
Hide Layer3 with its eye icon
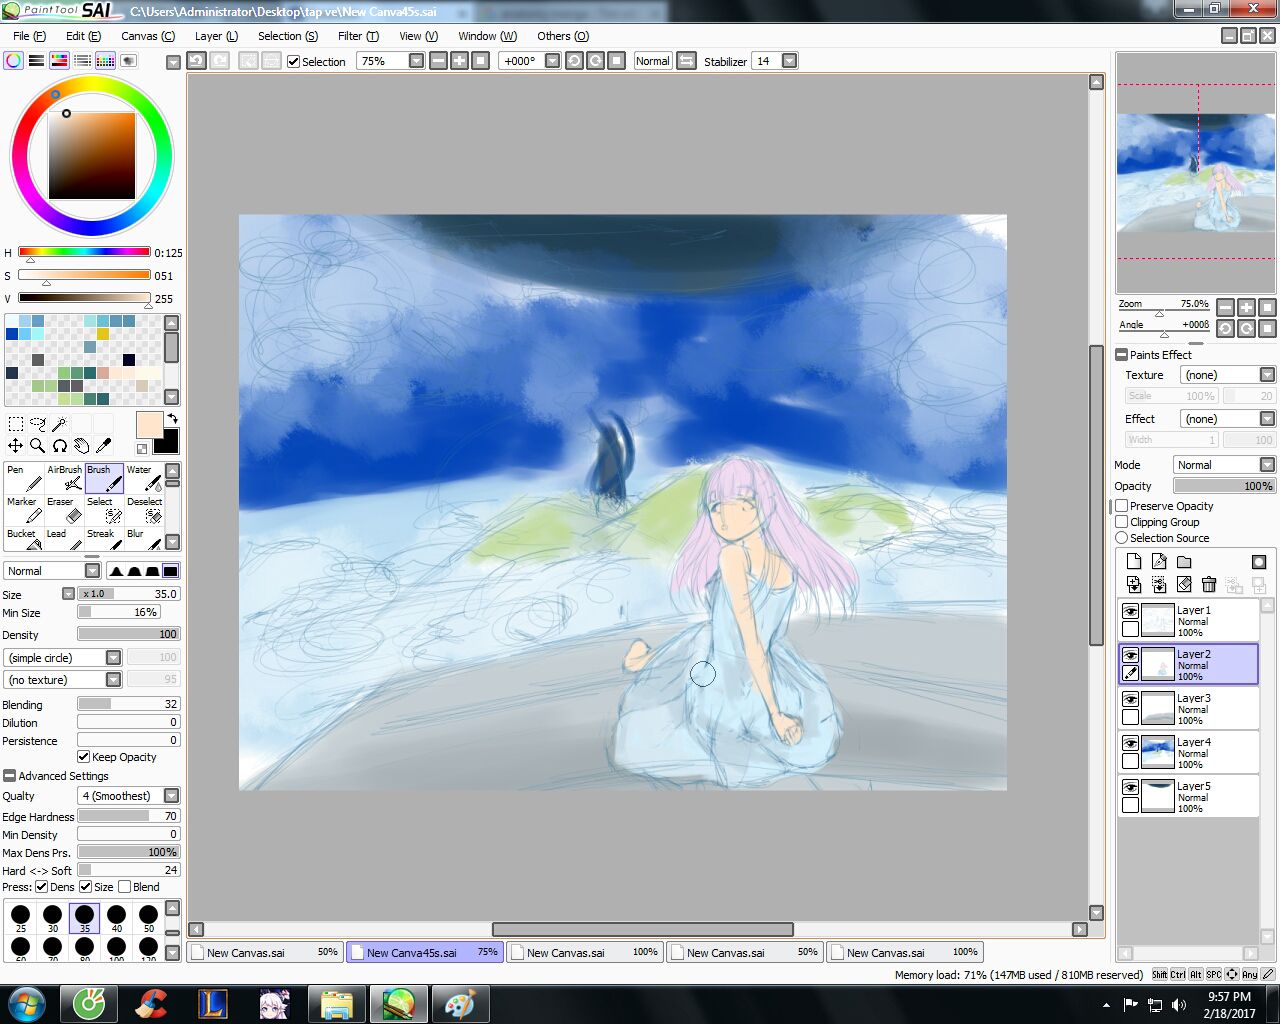(1130, 699)
